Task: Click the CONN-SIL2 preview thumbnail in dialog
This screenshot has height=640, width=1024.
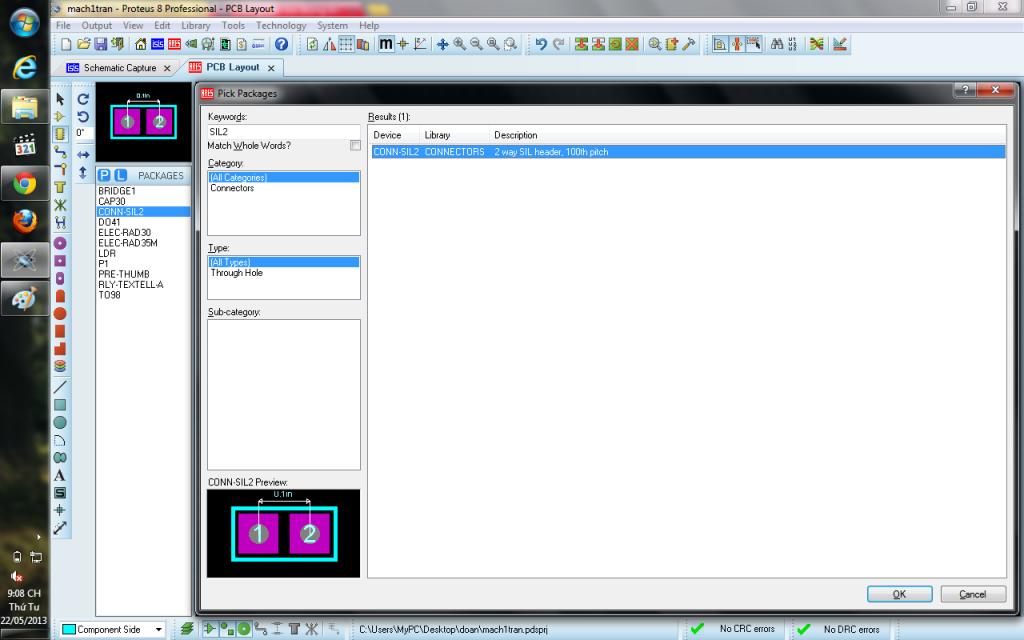Action: tap(283, 533)
